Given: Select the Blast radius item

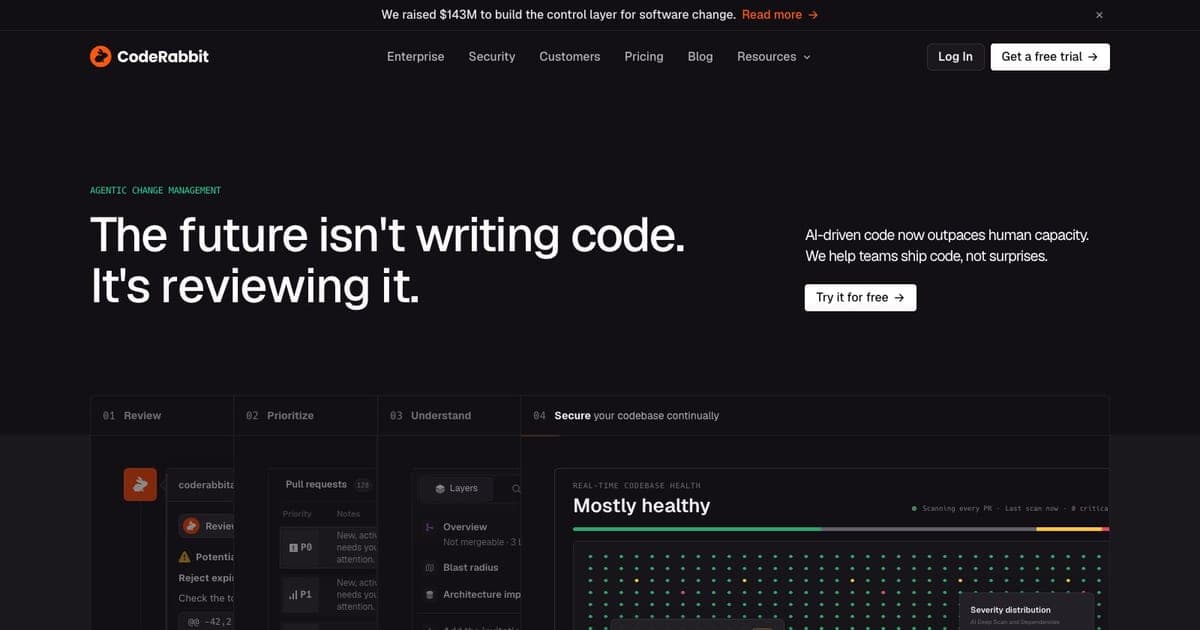Looking at the screenshot, I should click(x=470, y=568).
